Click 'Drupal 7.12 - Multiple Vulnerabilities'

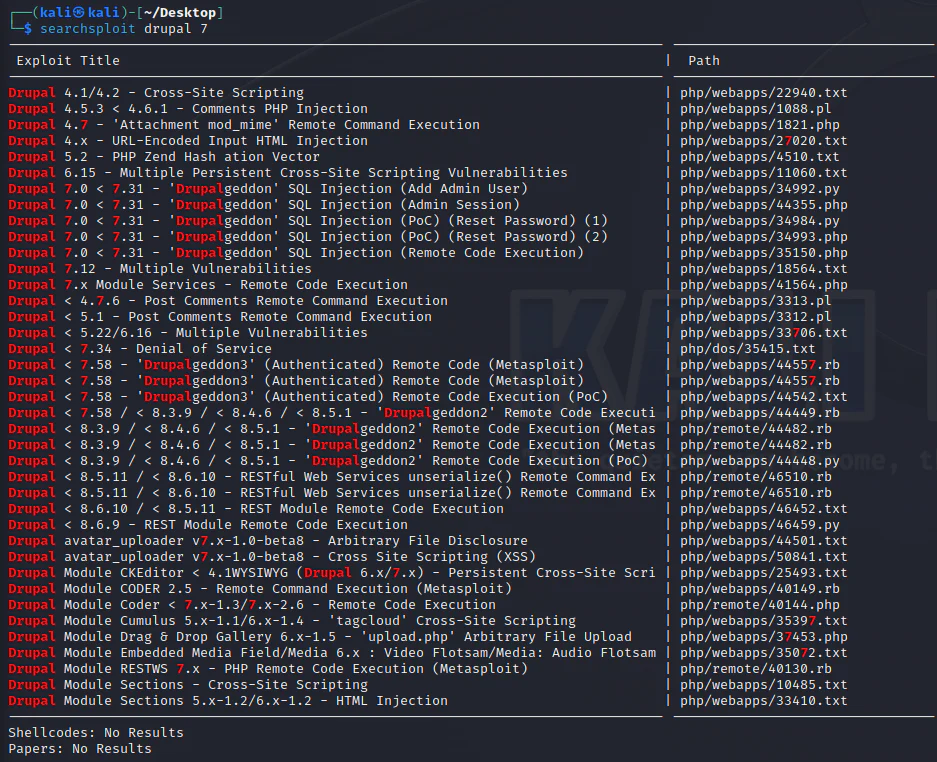pos(160,269)
